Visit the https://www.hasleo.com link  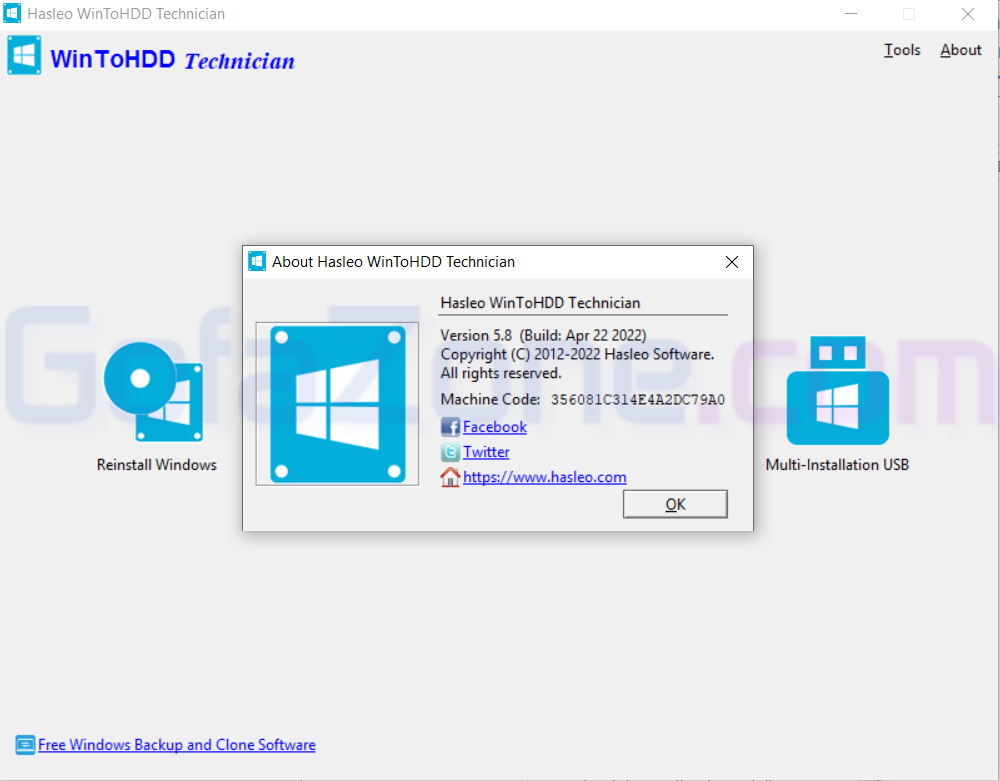click(545, 477)
